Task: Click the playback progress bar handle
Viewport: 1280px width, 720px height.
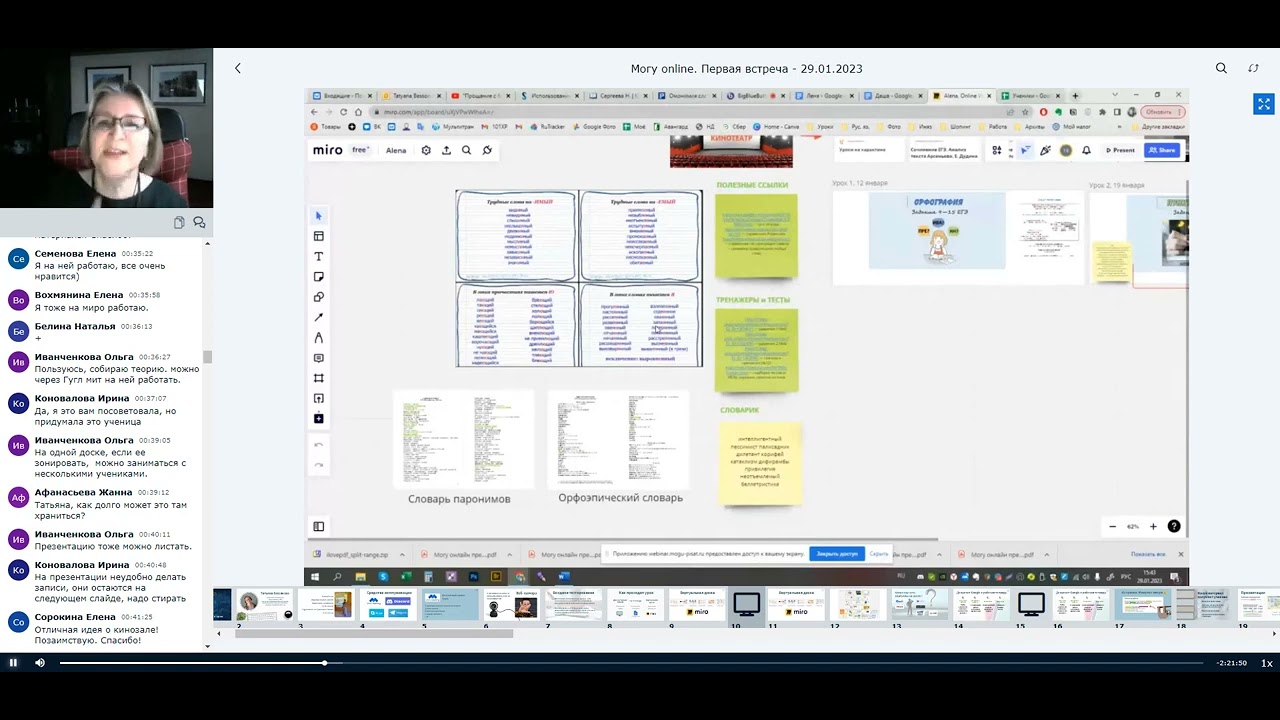Action: (x=324, y=663)
